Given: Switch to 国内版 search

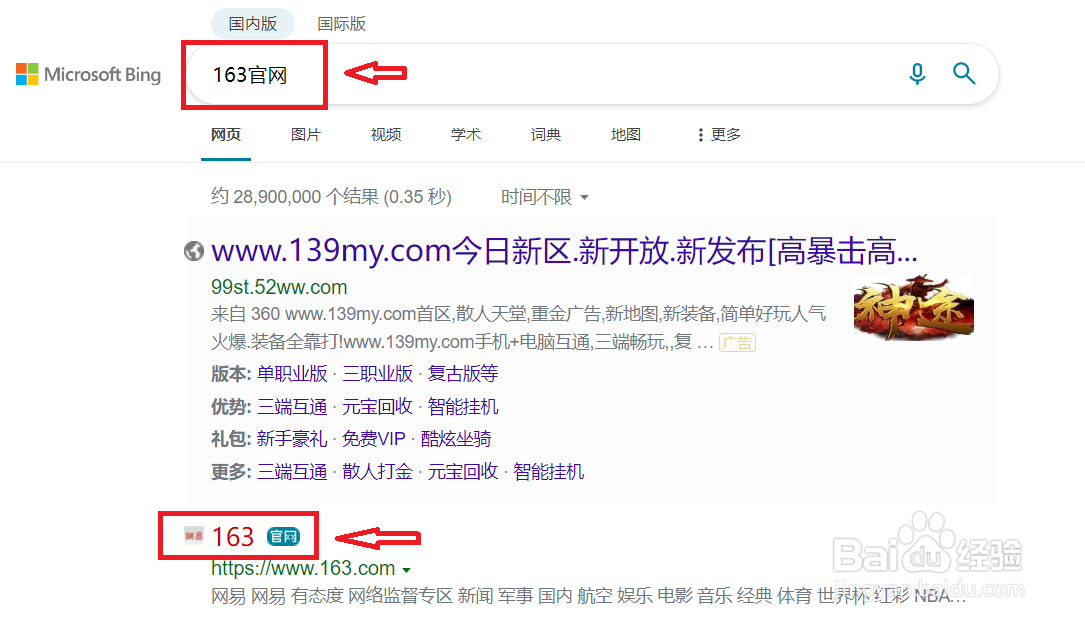Looking at the screenshot, I should coord(253,24).
